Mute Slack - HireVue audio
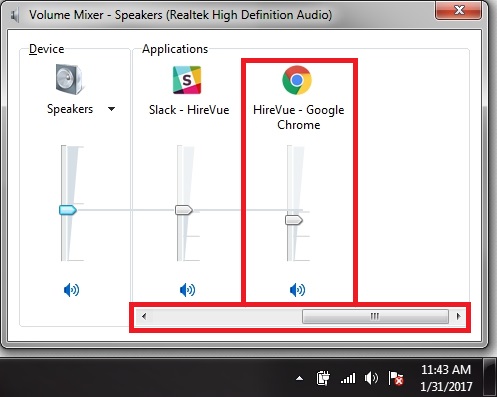Screen dimensions: 497x397 coord(187,290)
